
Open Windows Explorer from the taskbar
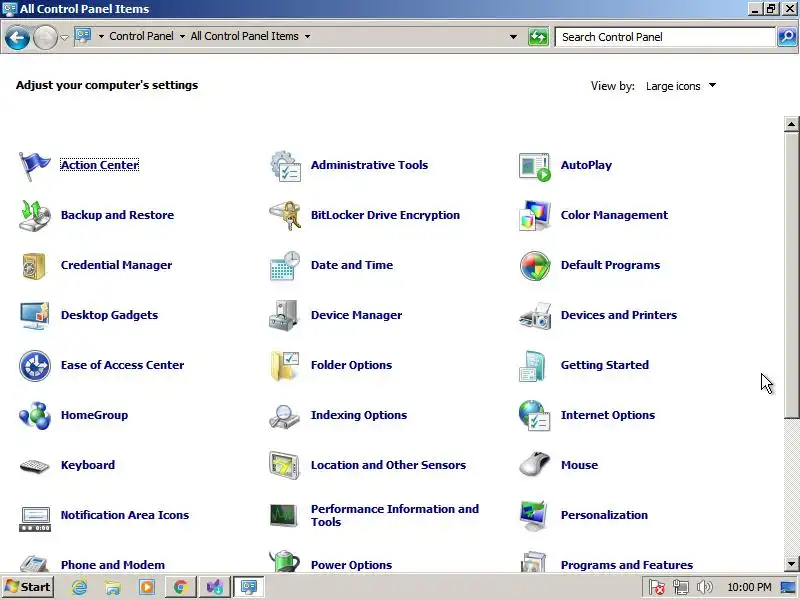click(113, 587)
